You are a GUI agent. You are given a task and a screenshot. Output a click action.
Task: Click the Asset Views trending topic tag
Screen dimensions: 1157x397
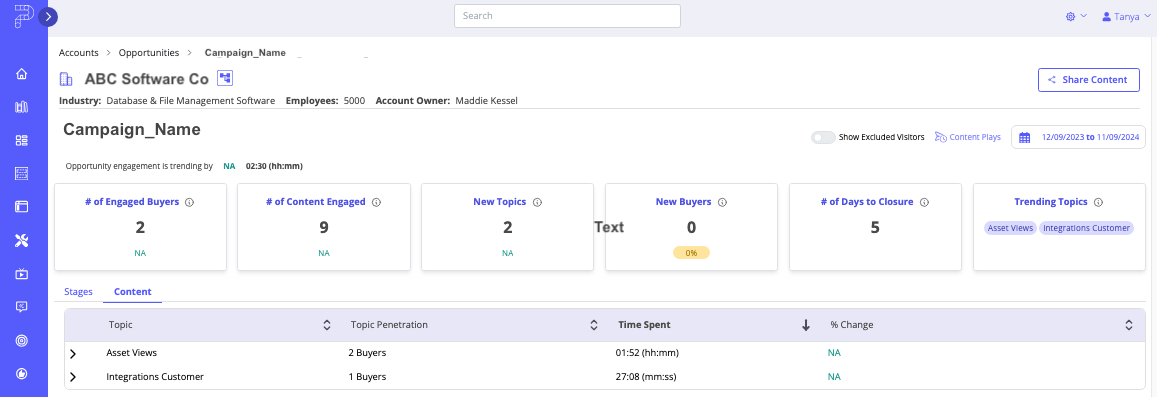(1010, 228)
